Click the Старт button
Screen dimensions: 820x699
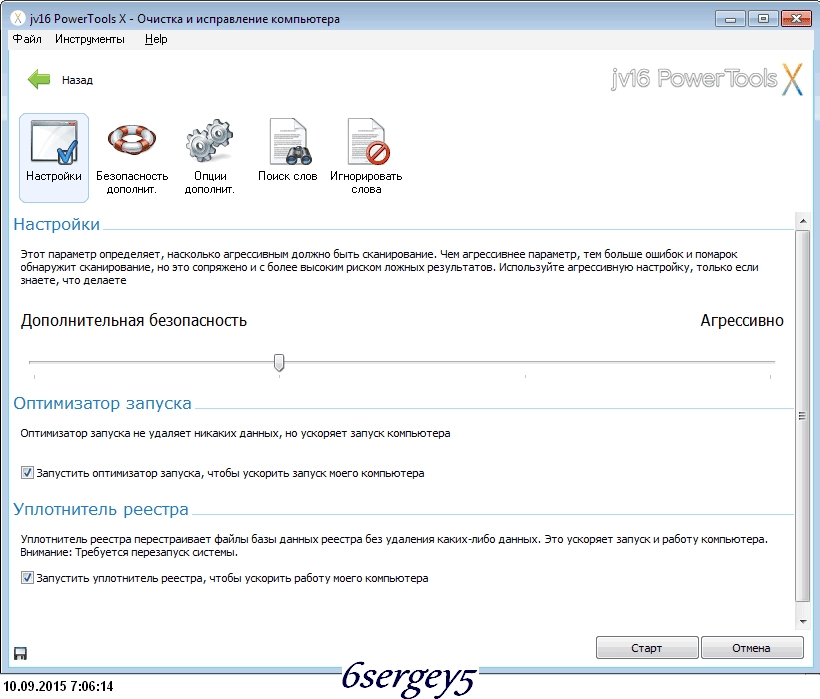(647, 648)
